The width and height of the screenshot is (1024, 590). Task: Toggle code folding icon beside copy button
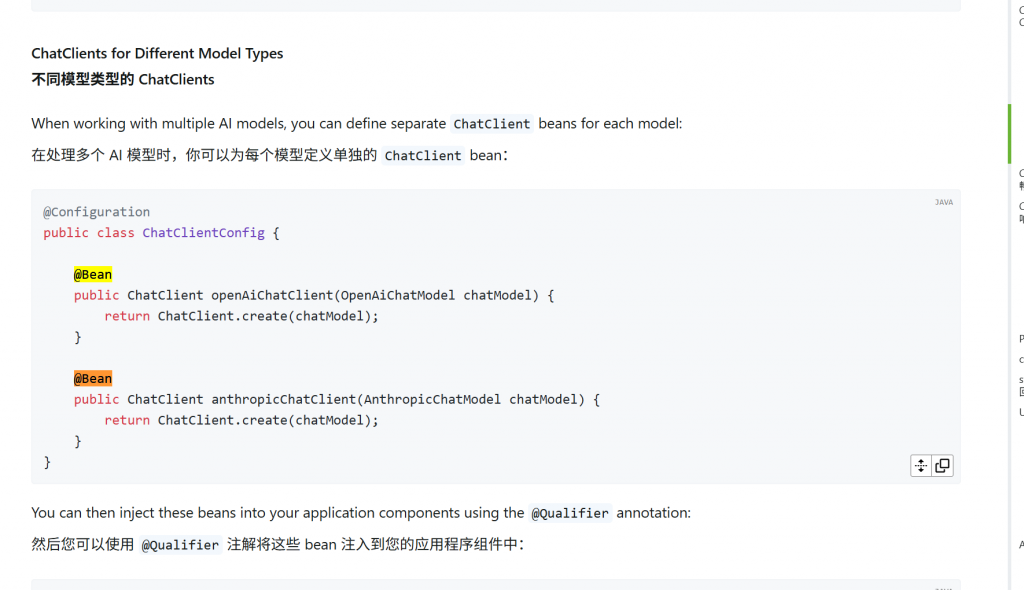[x=921, y=465]
